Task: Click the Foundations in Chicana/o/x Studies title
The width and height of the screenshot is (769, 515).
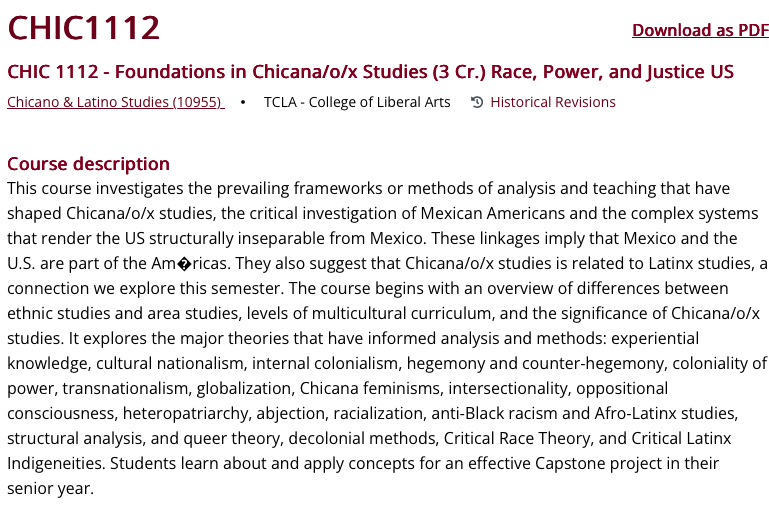Action: pyautogui.click(x=370, y=72)
